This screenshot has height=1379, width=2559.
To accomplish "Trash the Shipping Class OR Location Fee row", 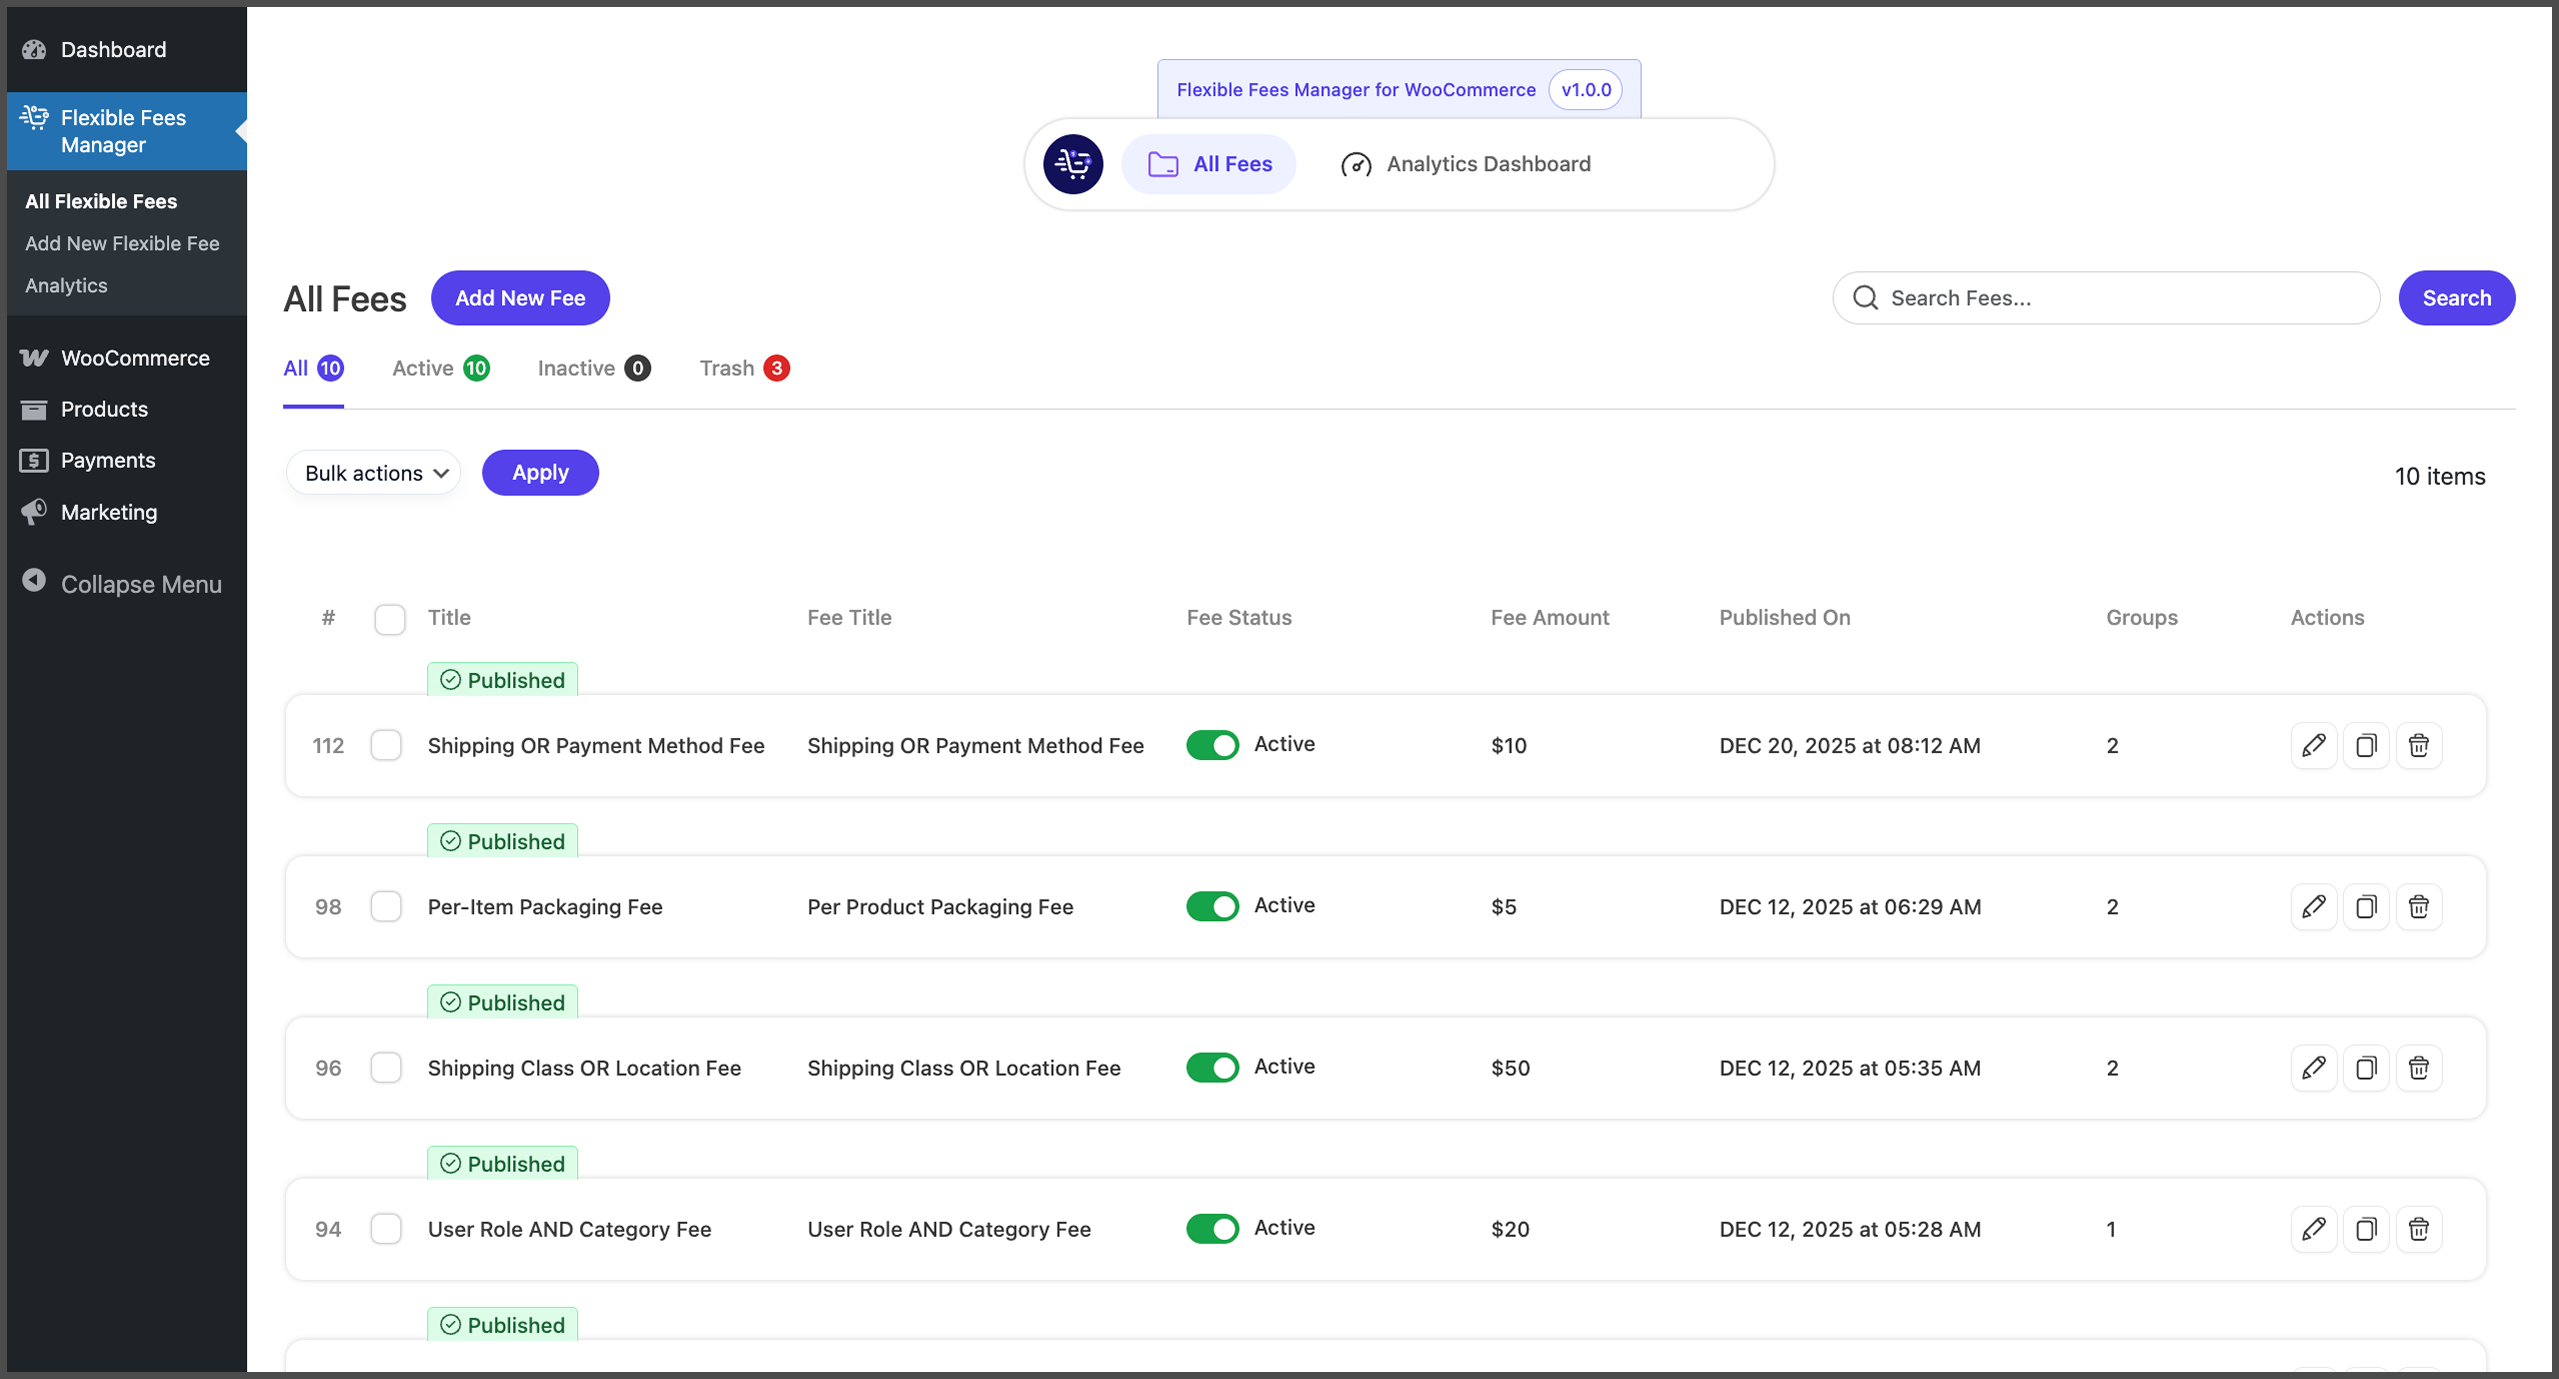I will coord(2418,1067).
